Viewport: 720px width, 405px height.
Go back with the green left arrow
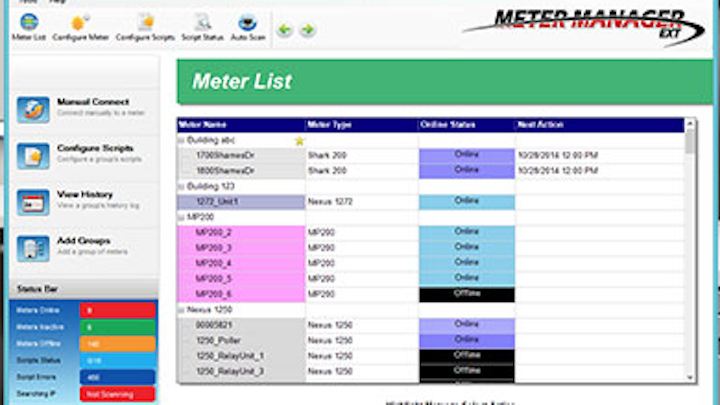[285, 30]
